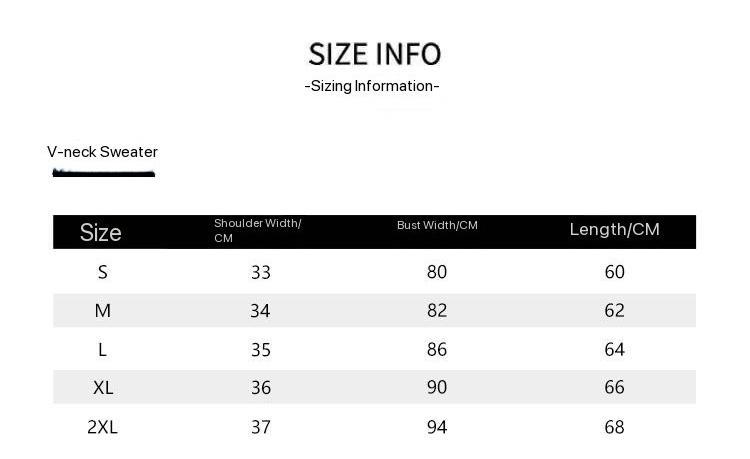Screen dimensions: 750x459
Task: Click the Shoulder Width/CM column header
Action: pos(257,231)
